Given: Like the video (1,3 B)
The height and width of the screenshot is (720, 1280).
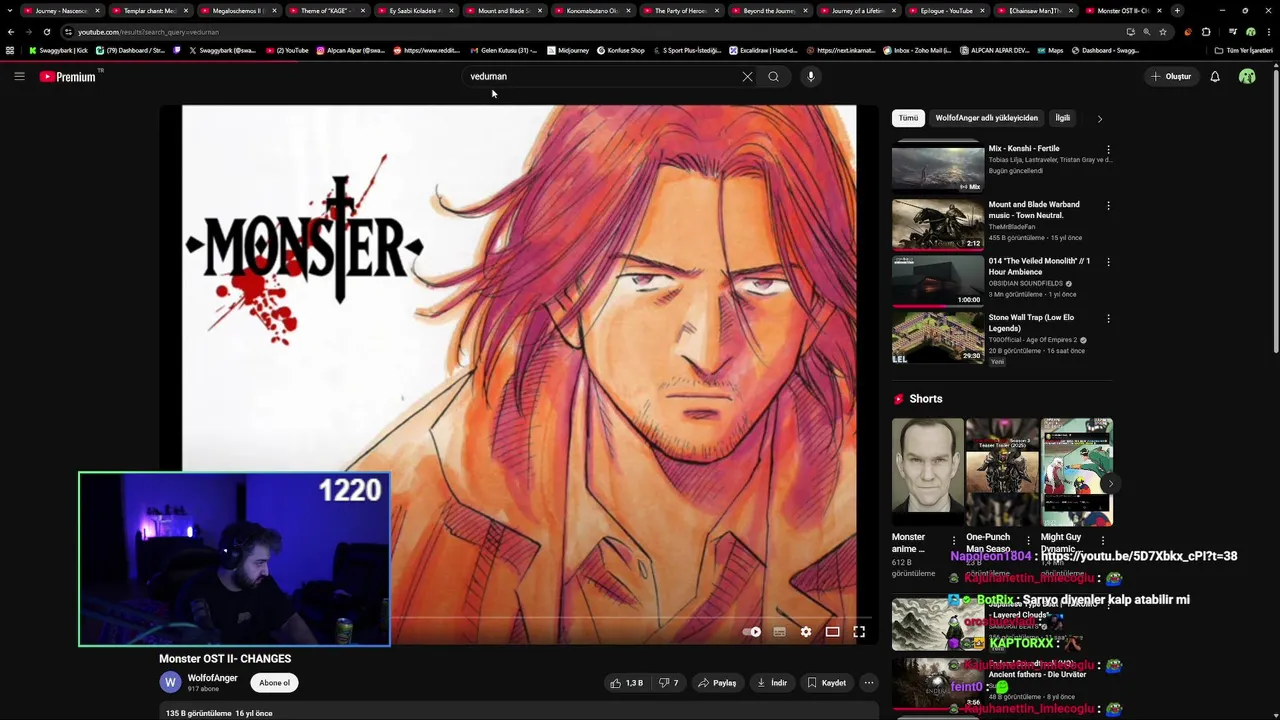Looking at the screenshot, I should tap(626, 683).
